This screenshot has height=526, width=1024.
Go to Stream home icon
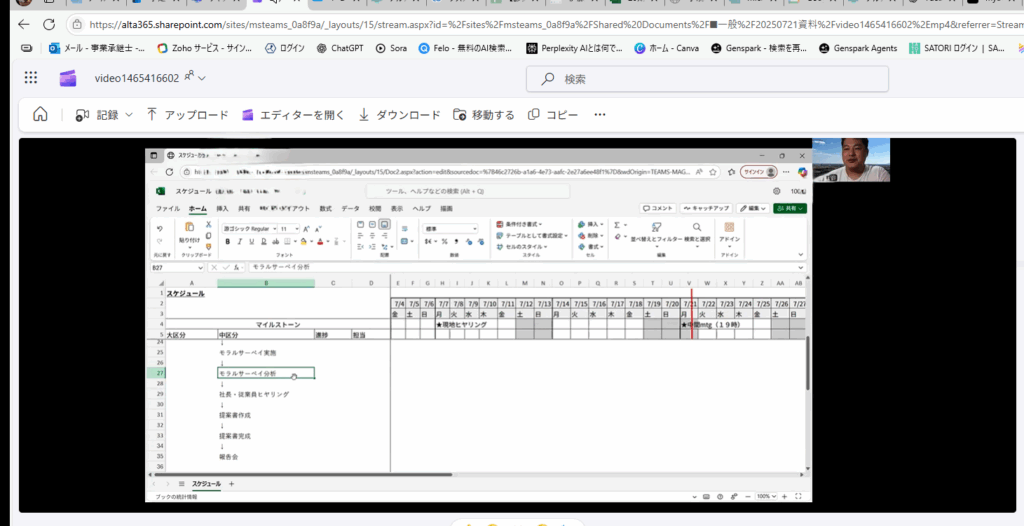(x=40, y=114)
